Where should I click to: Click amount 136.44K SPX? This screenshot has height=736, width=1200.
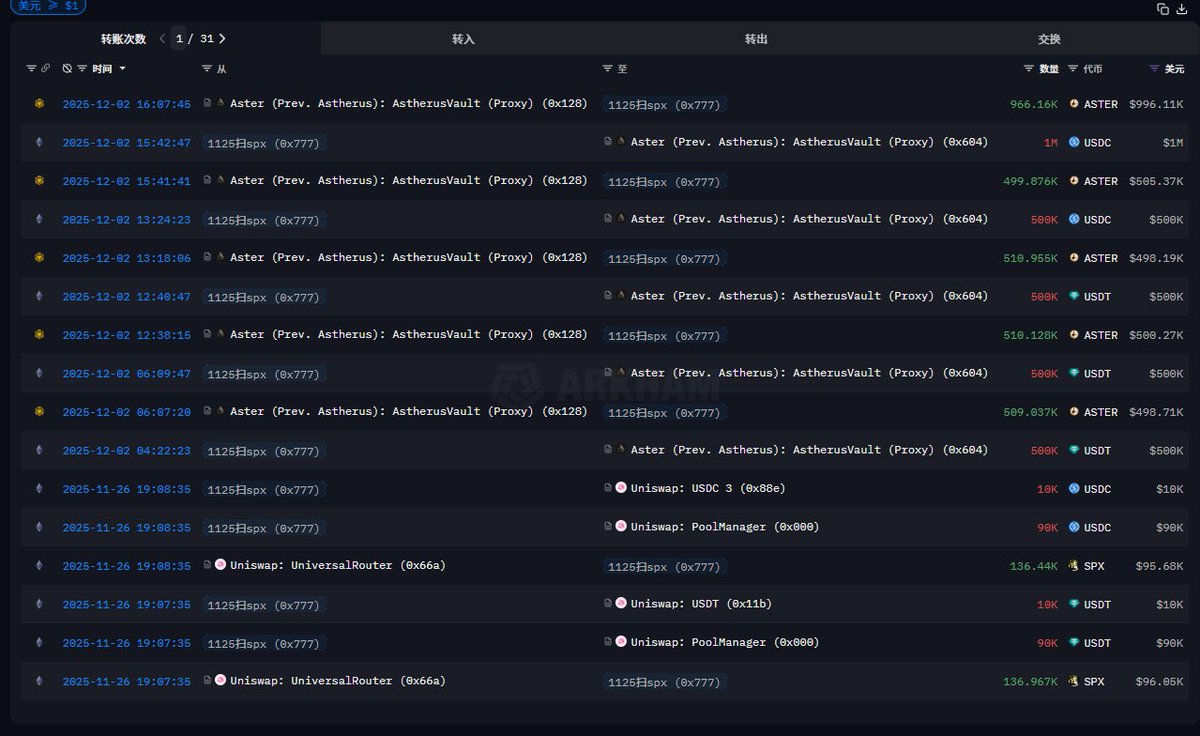pyautogui.click(x=1034, y=566)
